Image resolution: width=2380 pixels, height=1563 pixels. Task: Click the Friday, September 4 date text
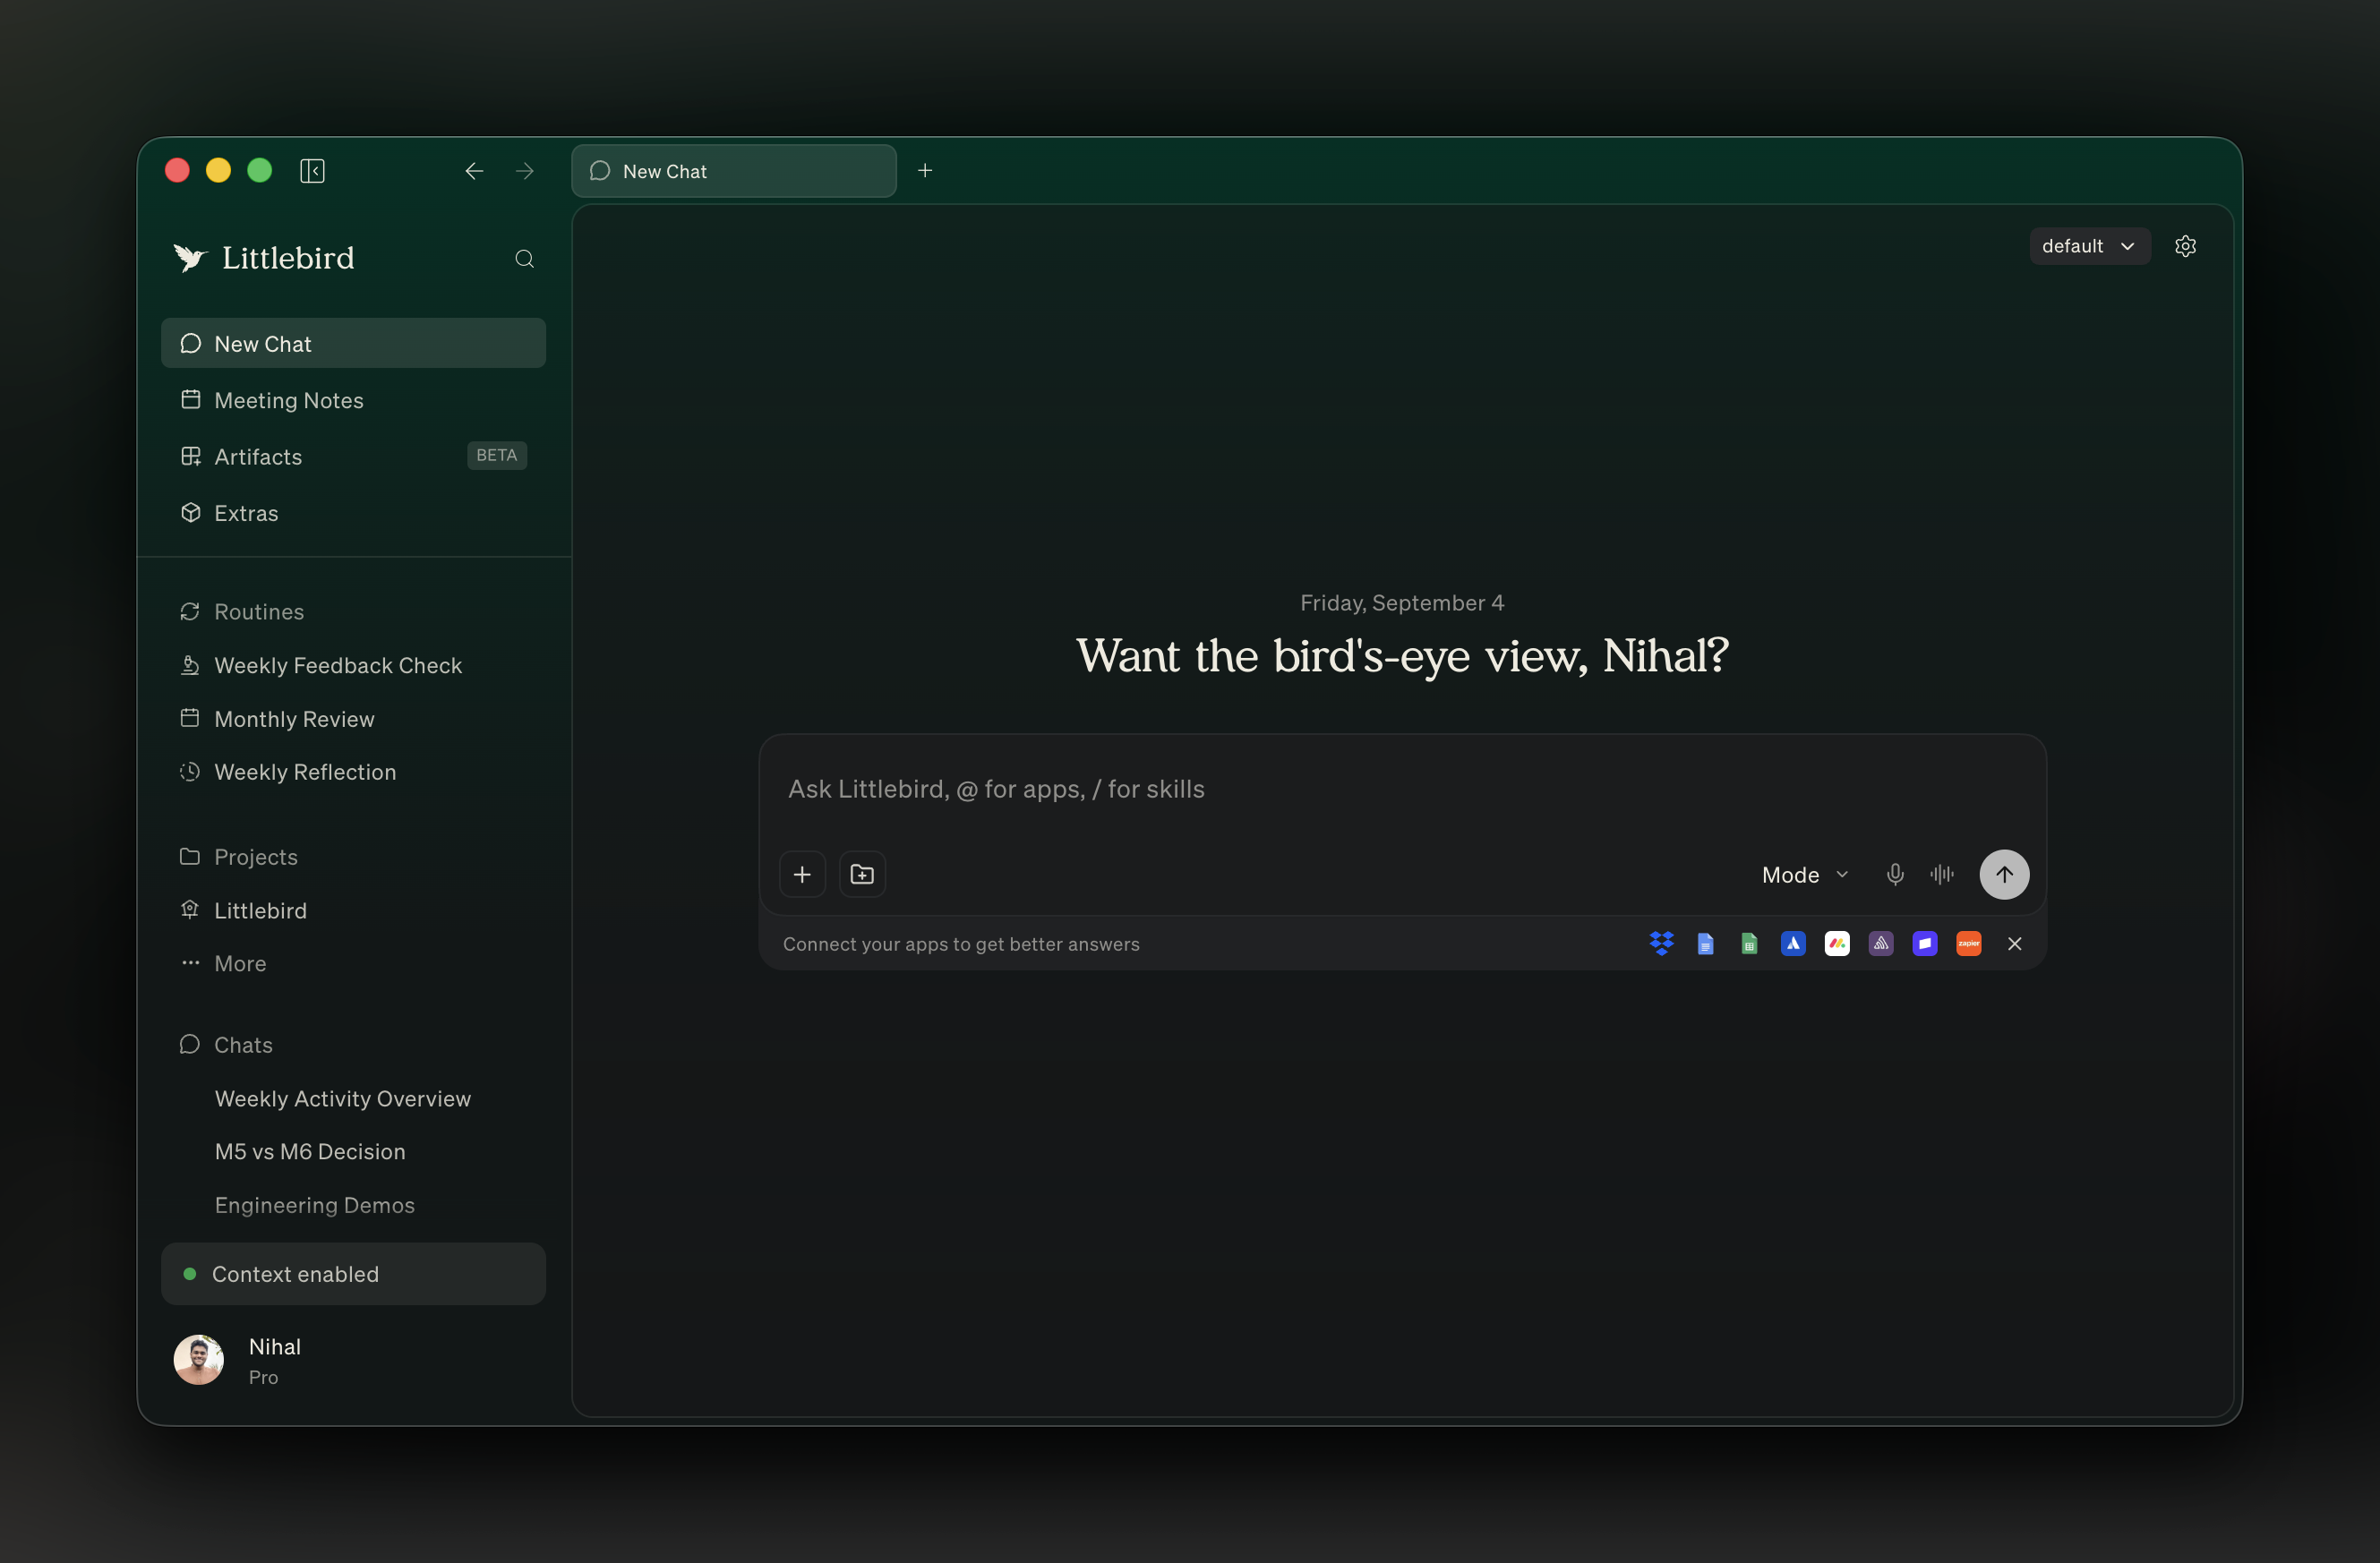pyautogui.click(x=1402, y=603)
